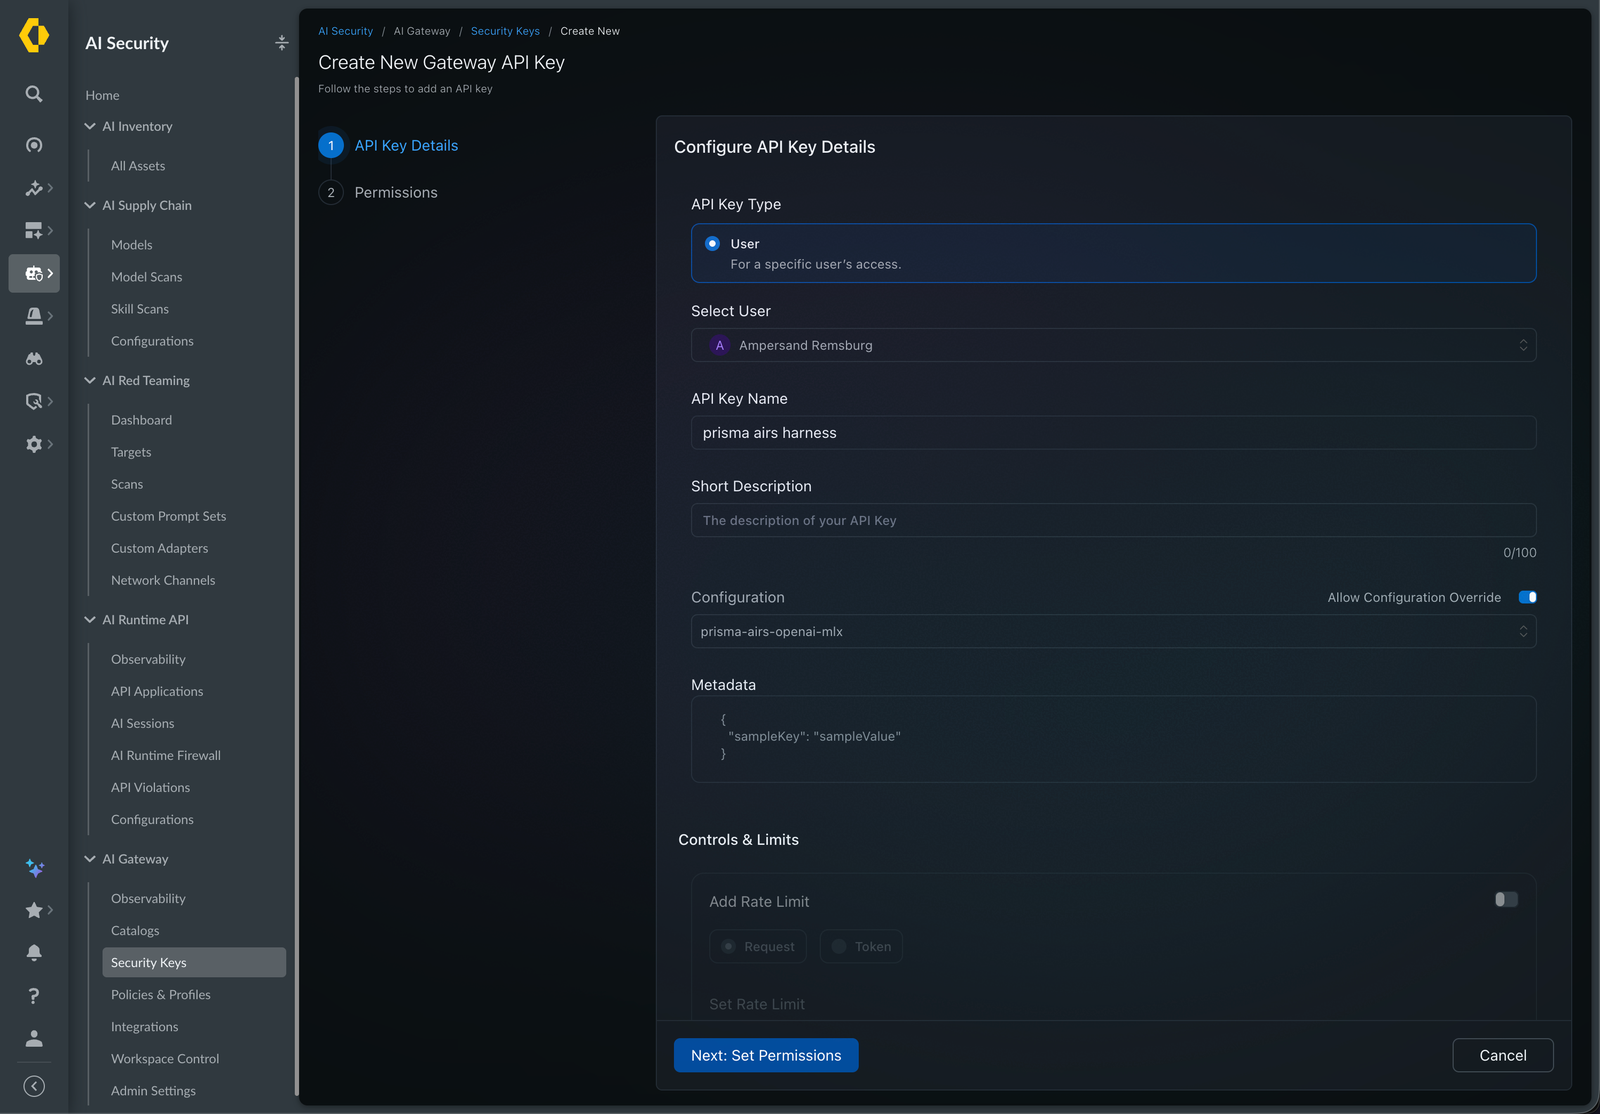This screenshot has width=1600, height=1114.
Task: Collapse the AI Runtime API section
Action: (x=90, y=620)
